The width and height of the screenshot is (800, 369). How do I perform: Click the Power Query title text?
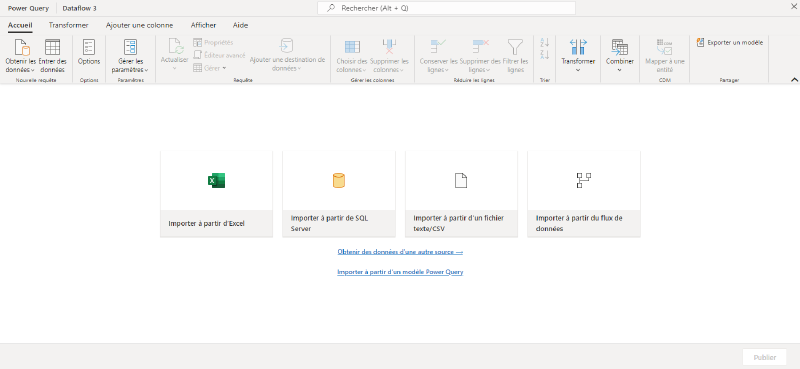tap(29, 8)
